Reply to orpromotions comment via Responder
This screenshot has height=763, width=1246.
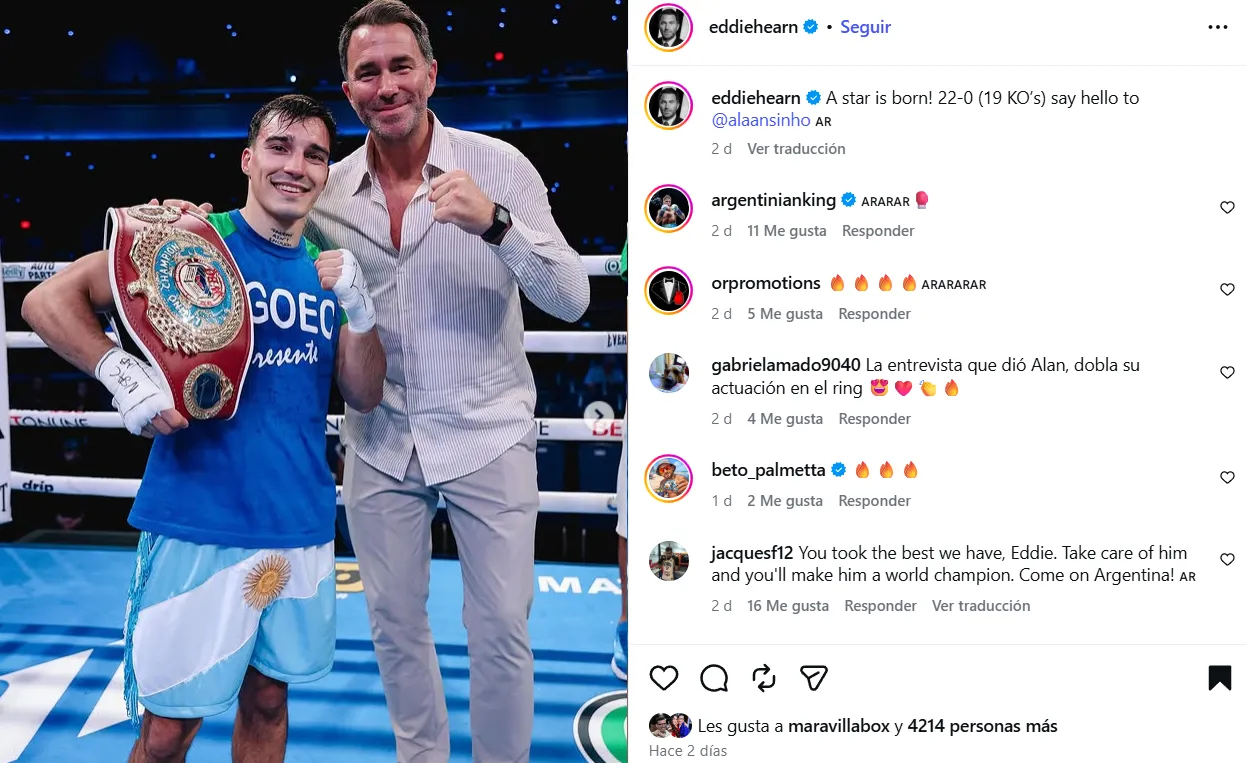pyautogui.click(x=874, y=314)
